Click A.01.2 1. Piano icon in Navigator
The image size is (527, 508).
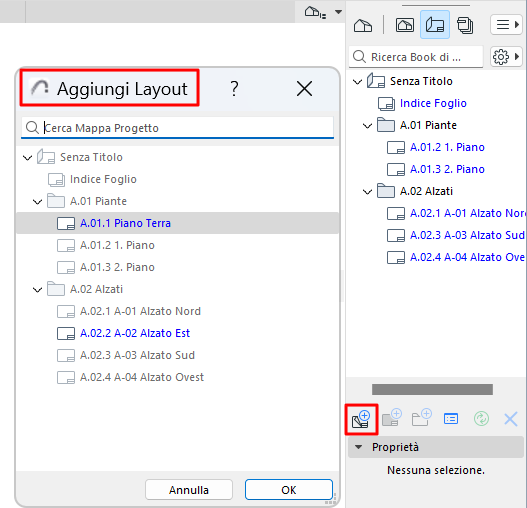click(396, 147)
